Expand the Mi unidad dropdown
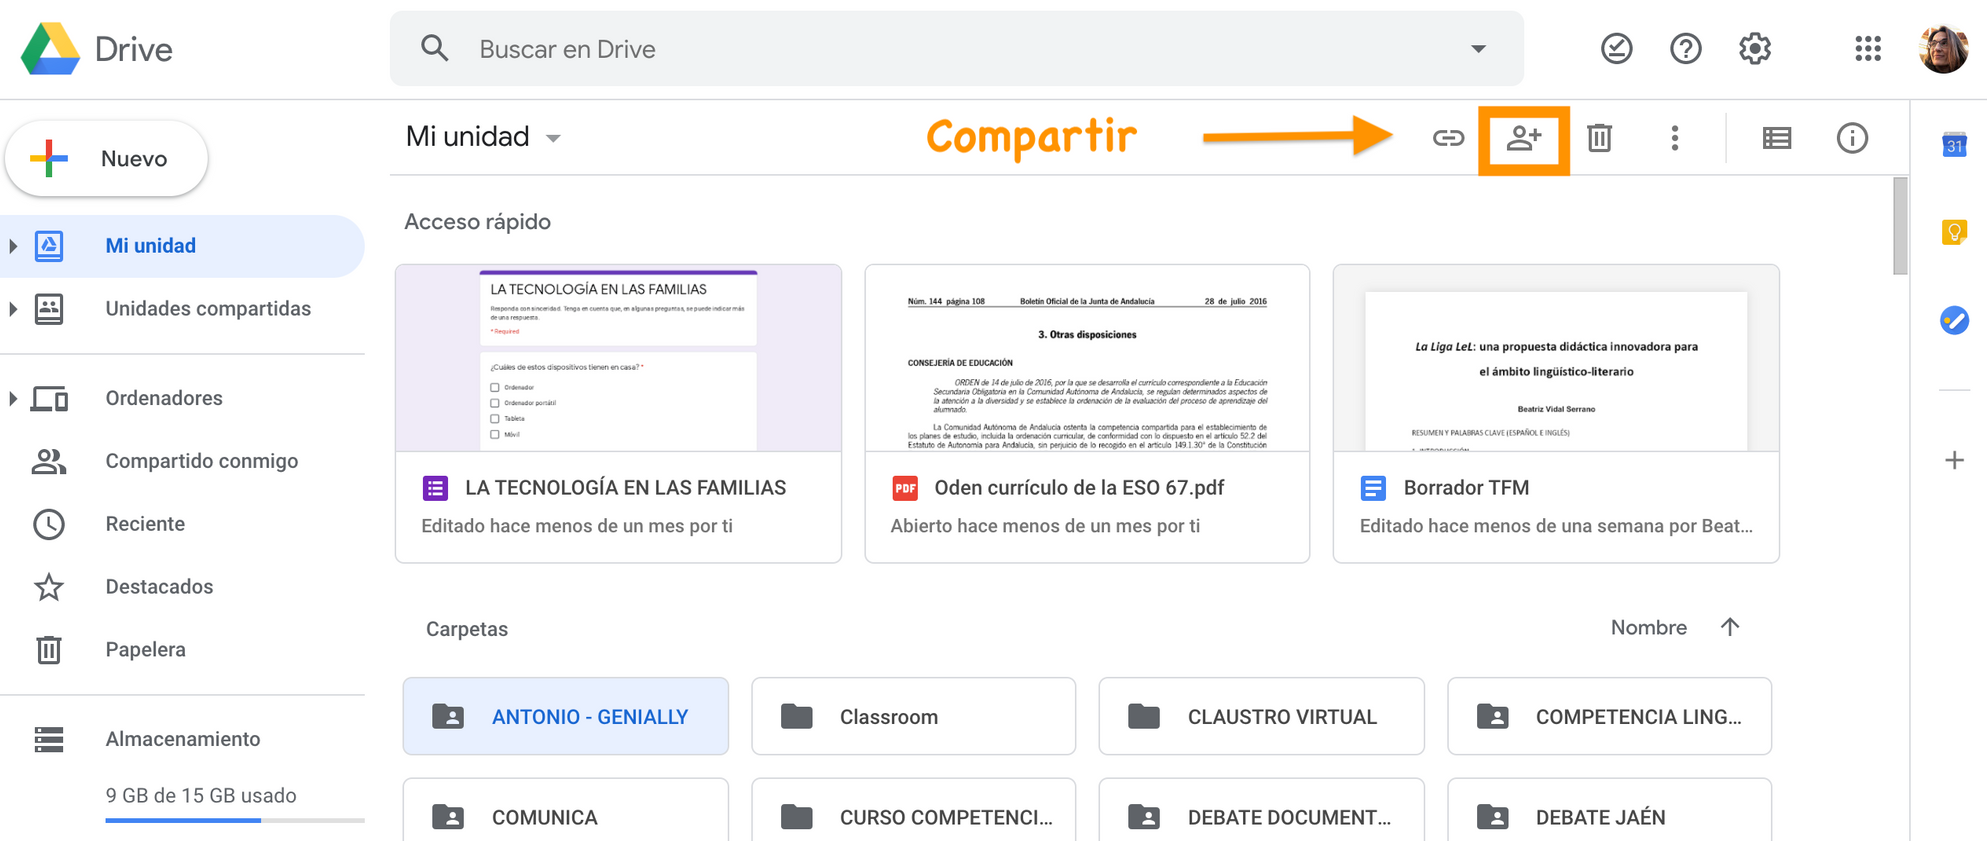Image resolution: width=1987 pixels, height=841 pixels. pyautogui.click(x=553, y=138)
